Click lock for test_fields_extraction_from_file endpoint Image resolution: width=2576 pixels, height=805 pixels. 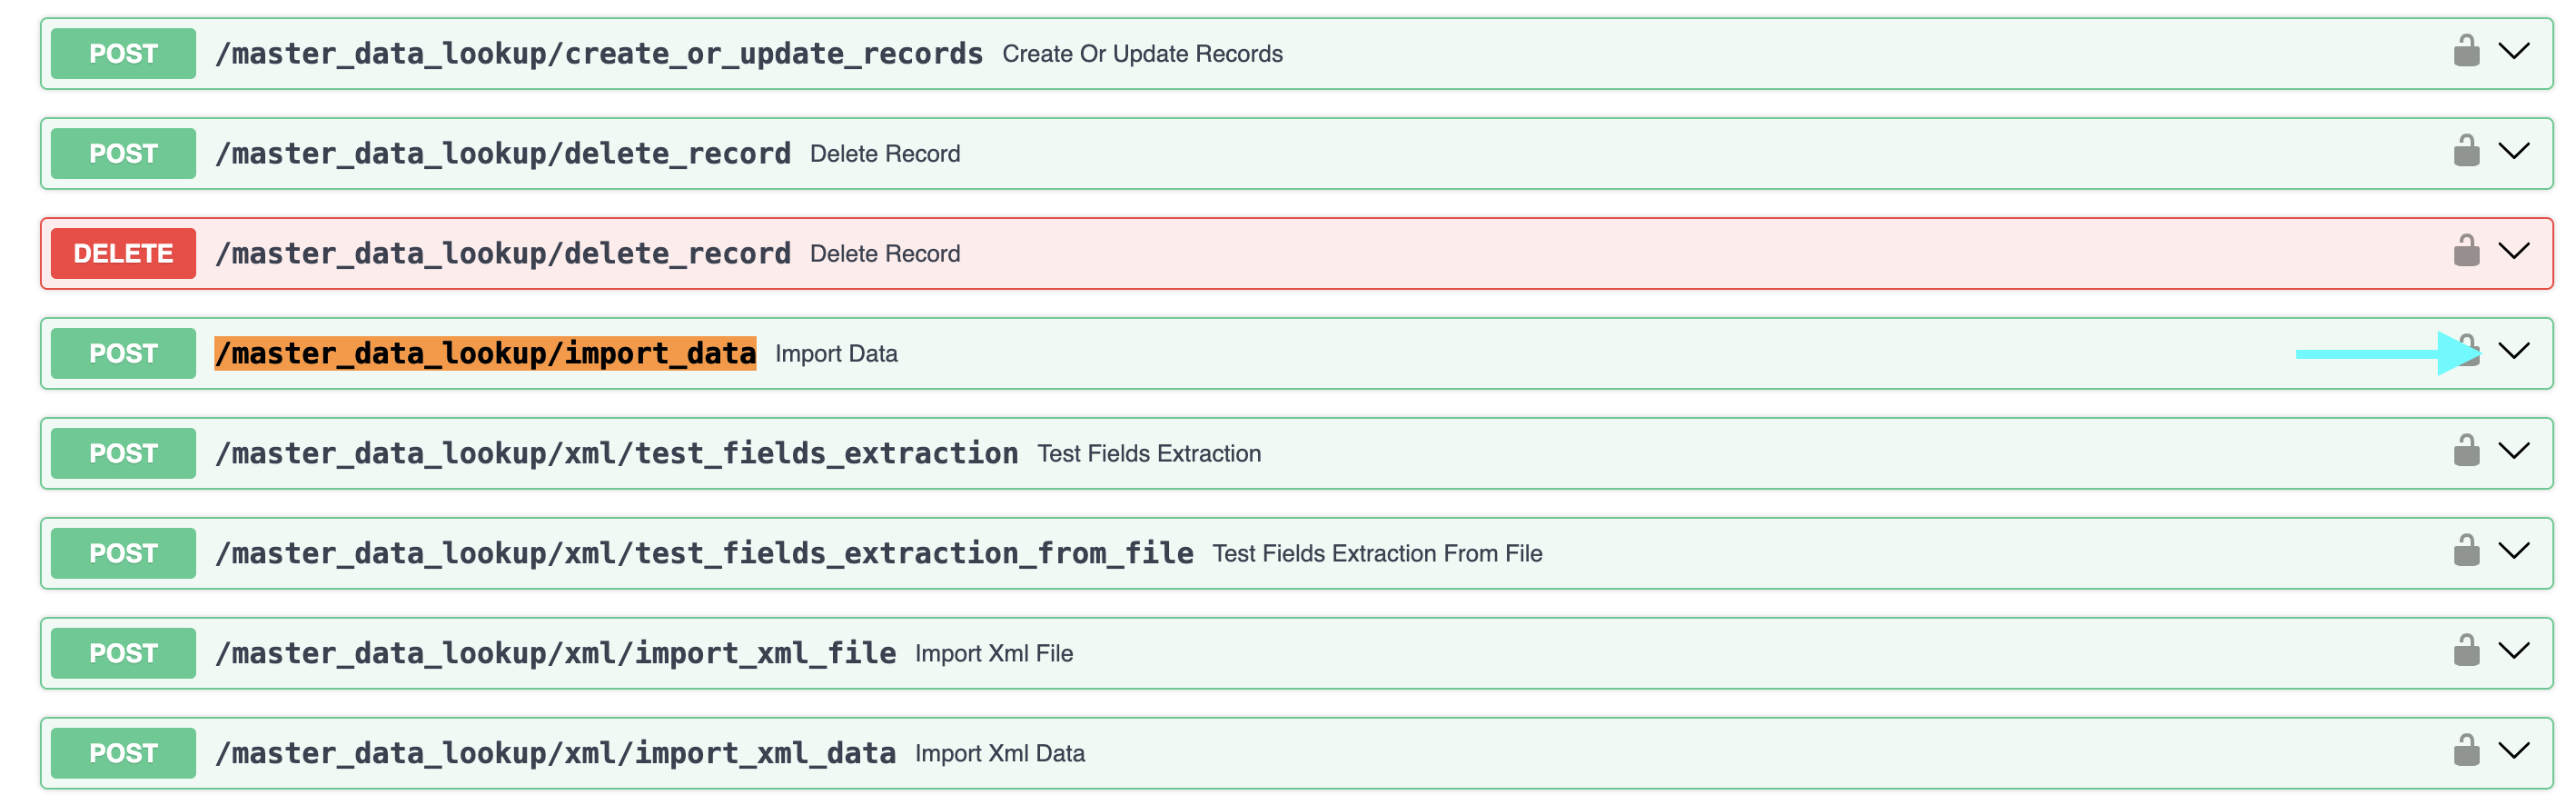(2466, 551)
